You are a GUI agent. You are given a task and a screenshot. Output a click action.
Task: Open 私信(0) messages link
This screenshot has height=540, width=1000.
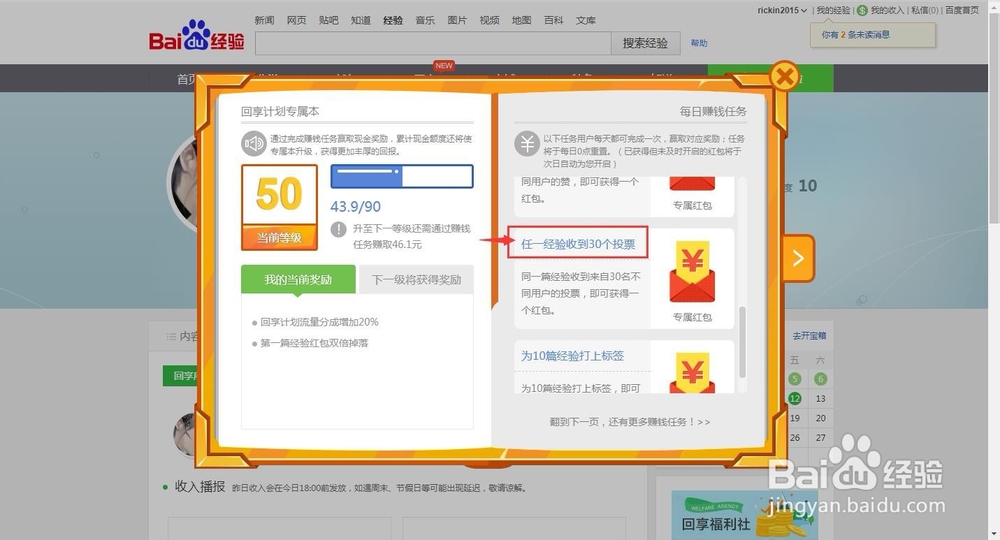tap(924, 10)
